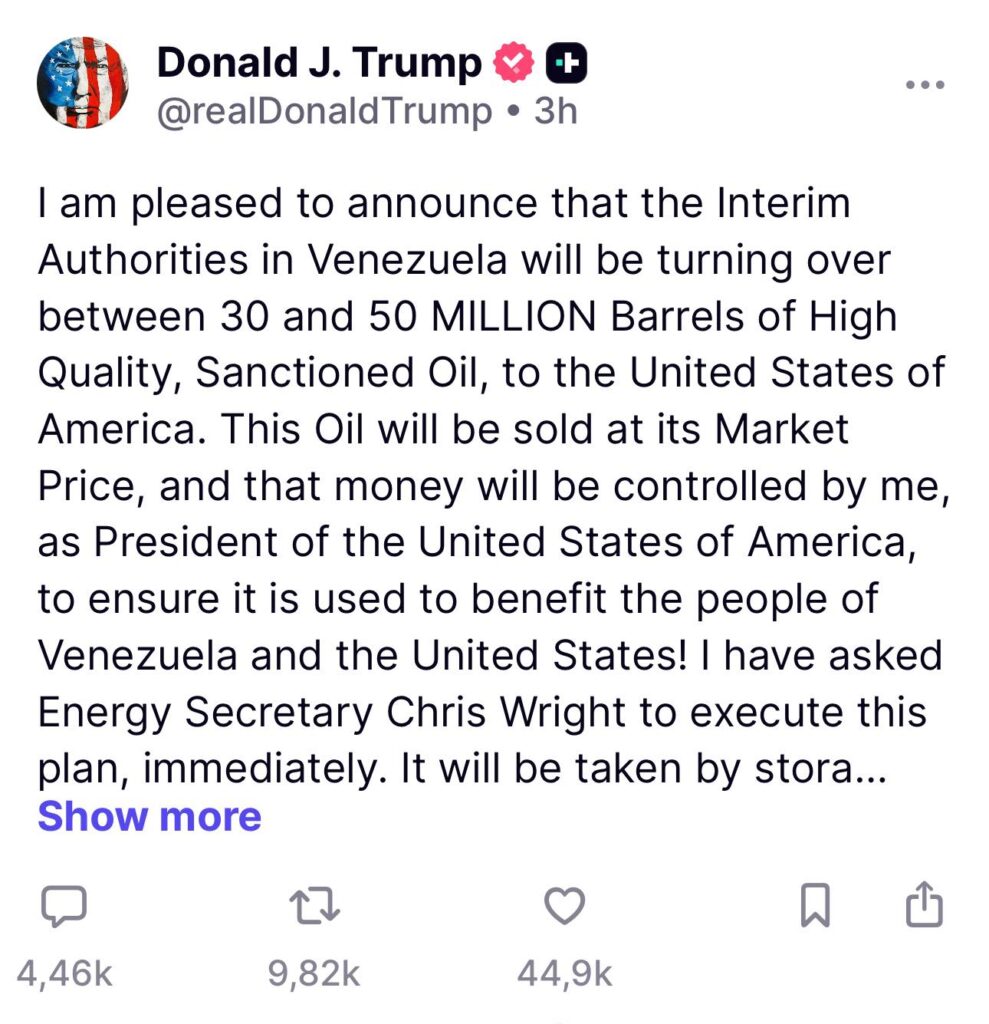
Task: Open the American flag profile avatar
Action: click(82, 82)
